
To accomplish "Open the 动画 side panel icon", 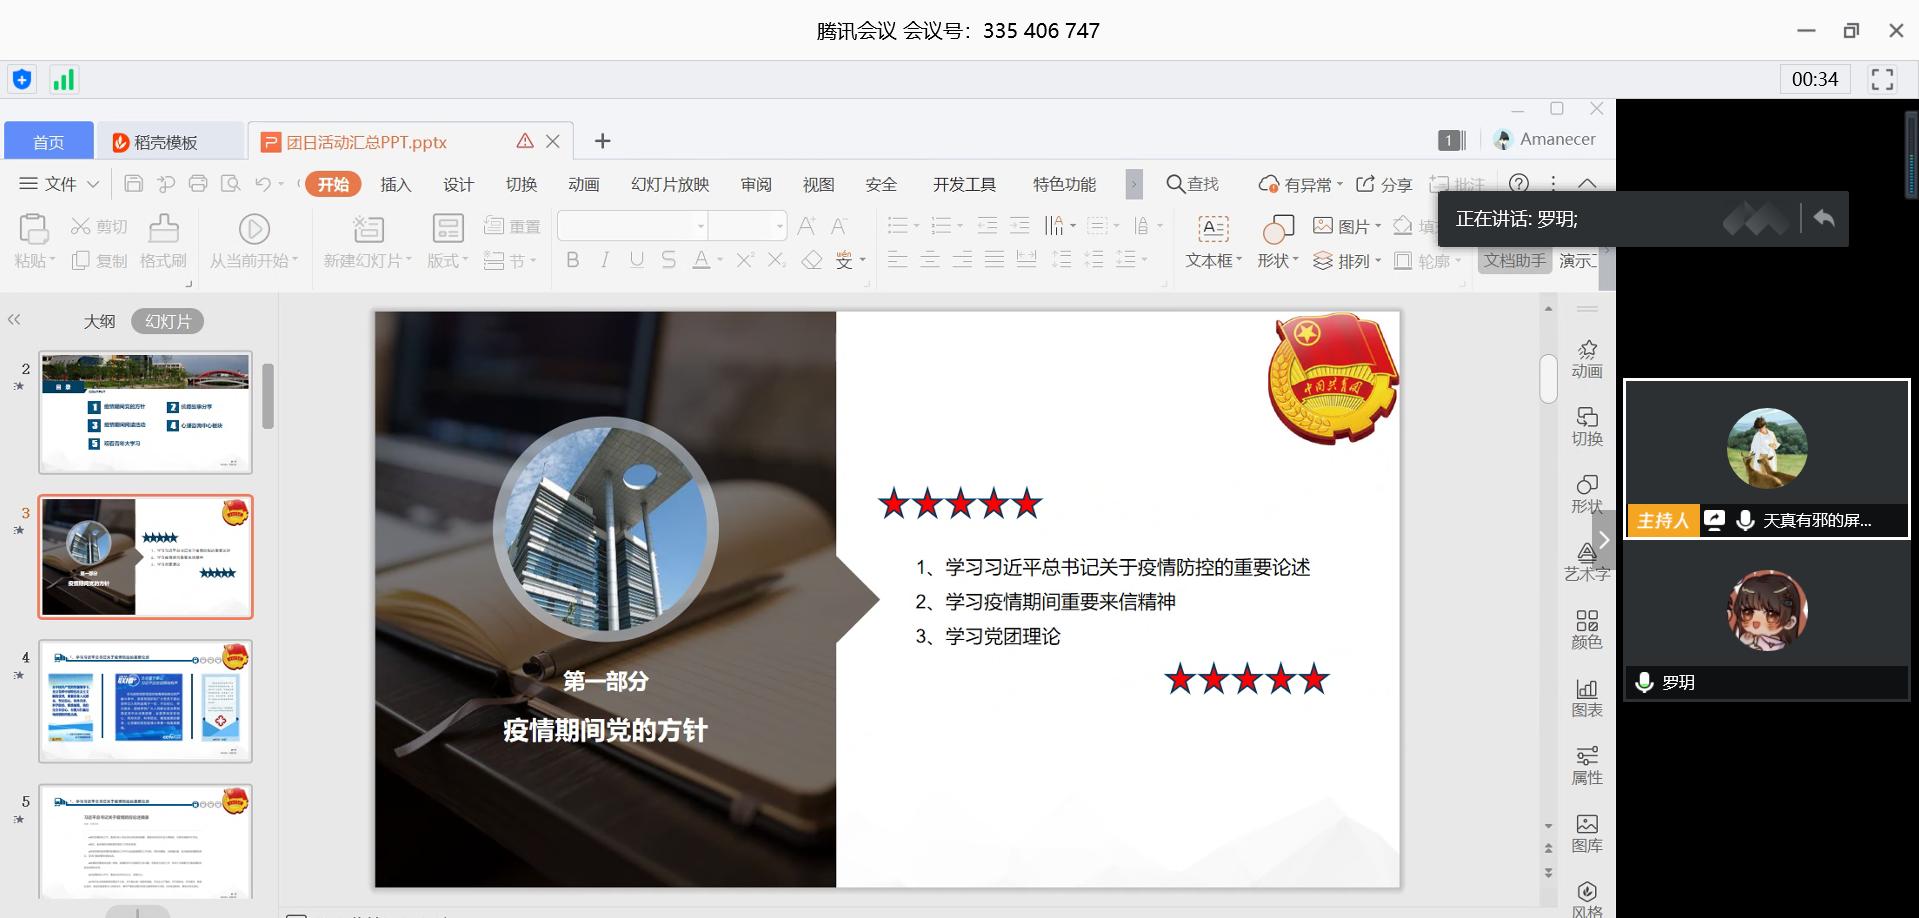I will pyautogui.click(x=1587, y=358).
